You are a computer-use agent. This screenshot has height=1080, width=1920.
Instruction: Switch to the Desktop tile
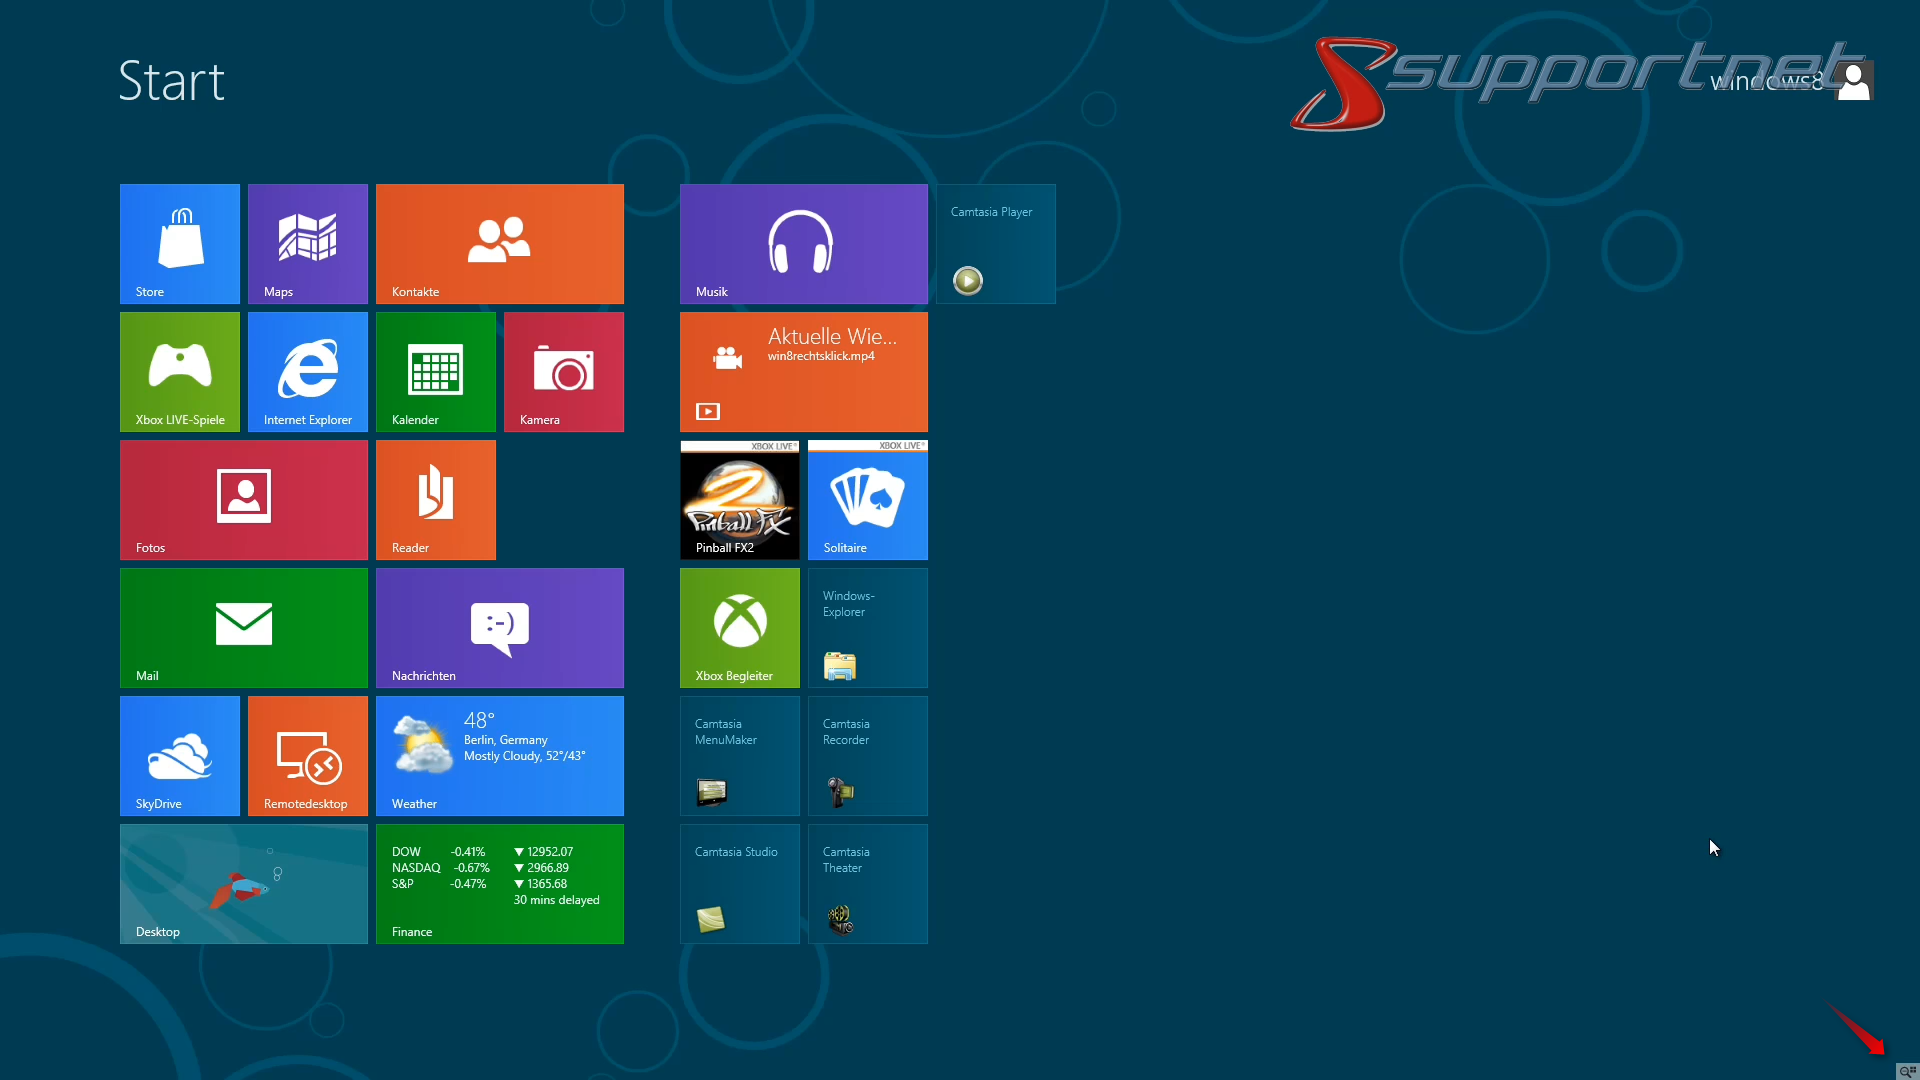pos(244,884)
